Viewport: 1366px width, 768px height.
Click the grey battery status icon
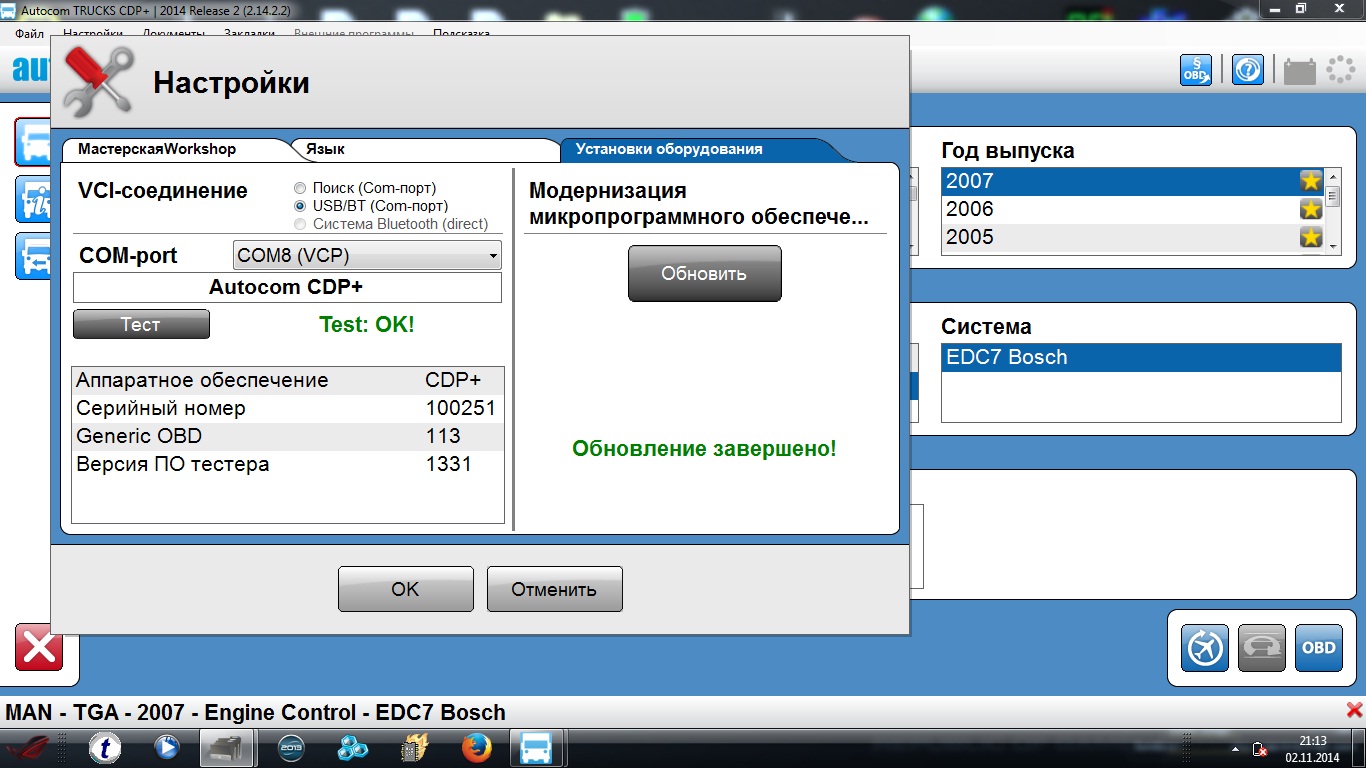pyautogui.click(x=1300, y=70)
